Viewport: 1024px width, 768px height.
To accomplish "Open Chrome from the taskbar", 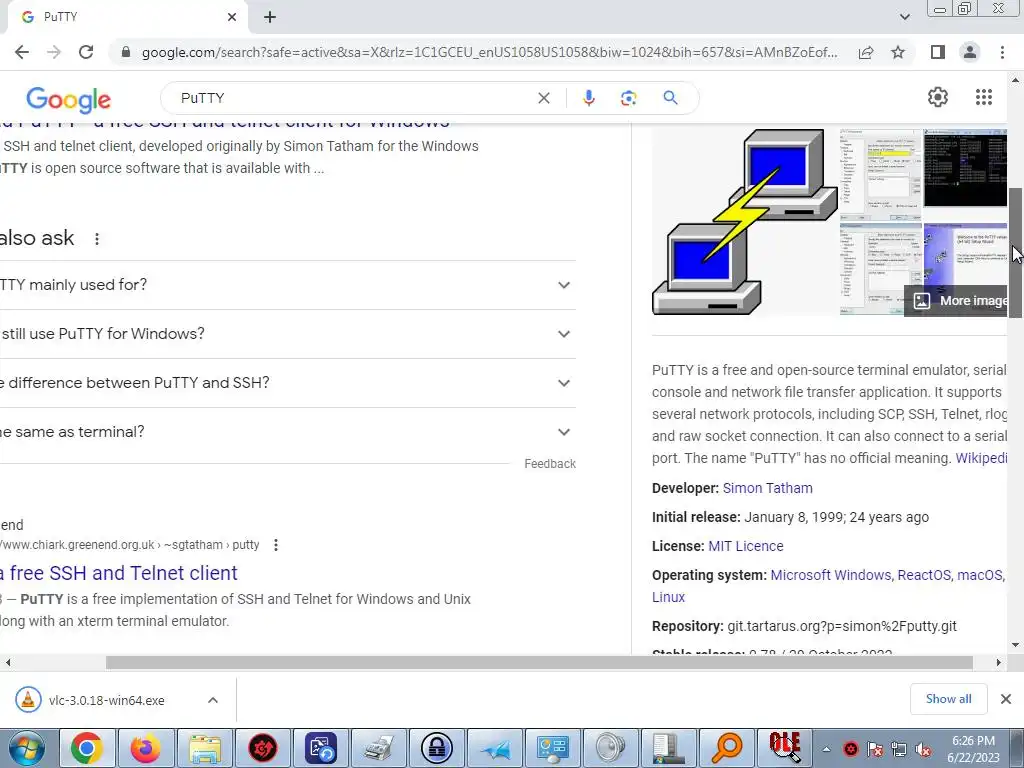I will click(87, 748).
